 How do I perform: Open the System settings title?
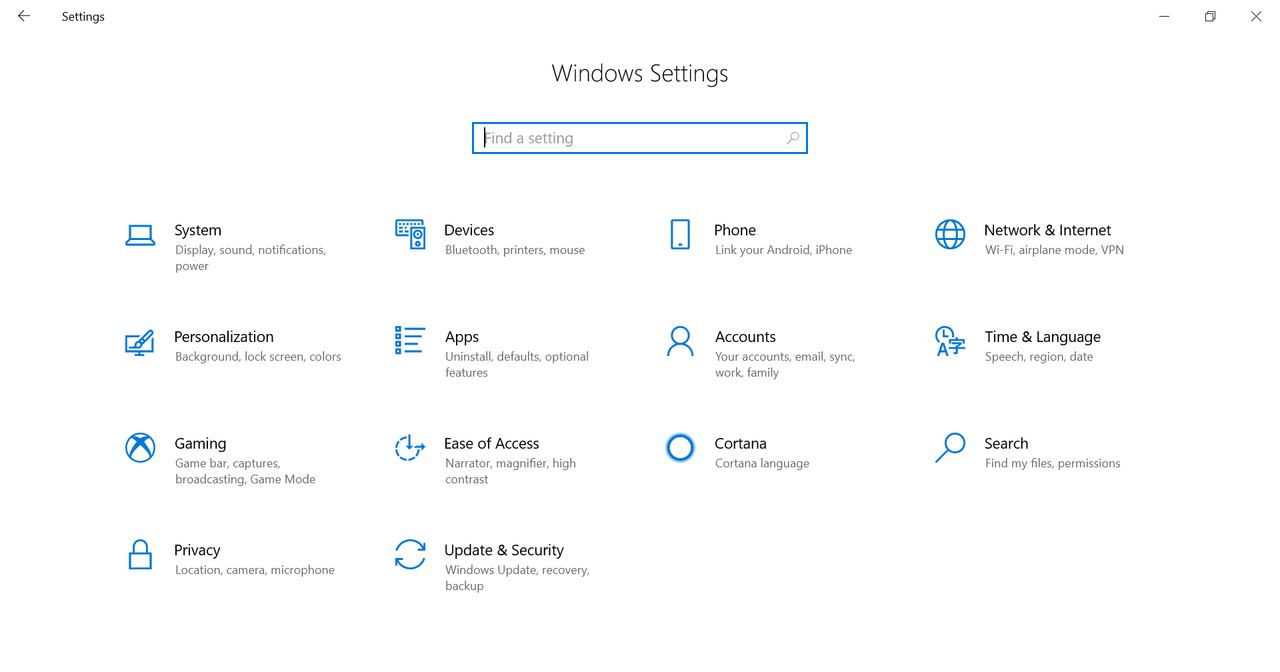coord(198,230)
